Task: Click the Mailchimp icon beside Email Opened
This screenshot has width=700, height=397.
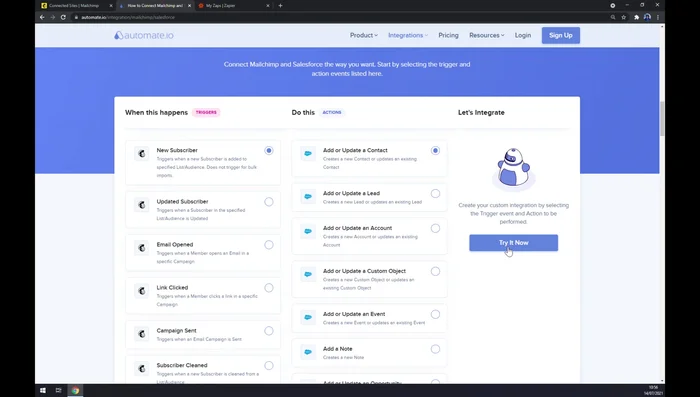Action: pyautogui.click(x=142, y=248)
